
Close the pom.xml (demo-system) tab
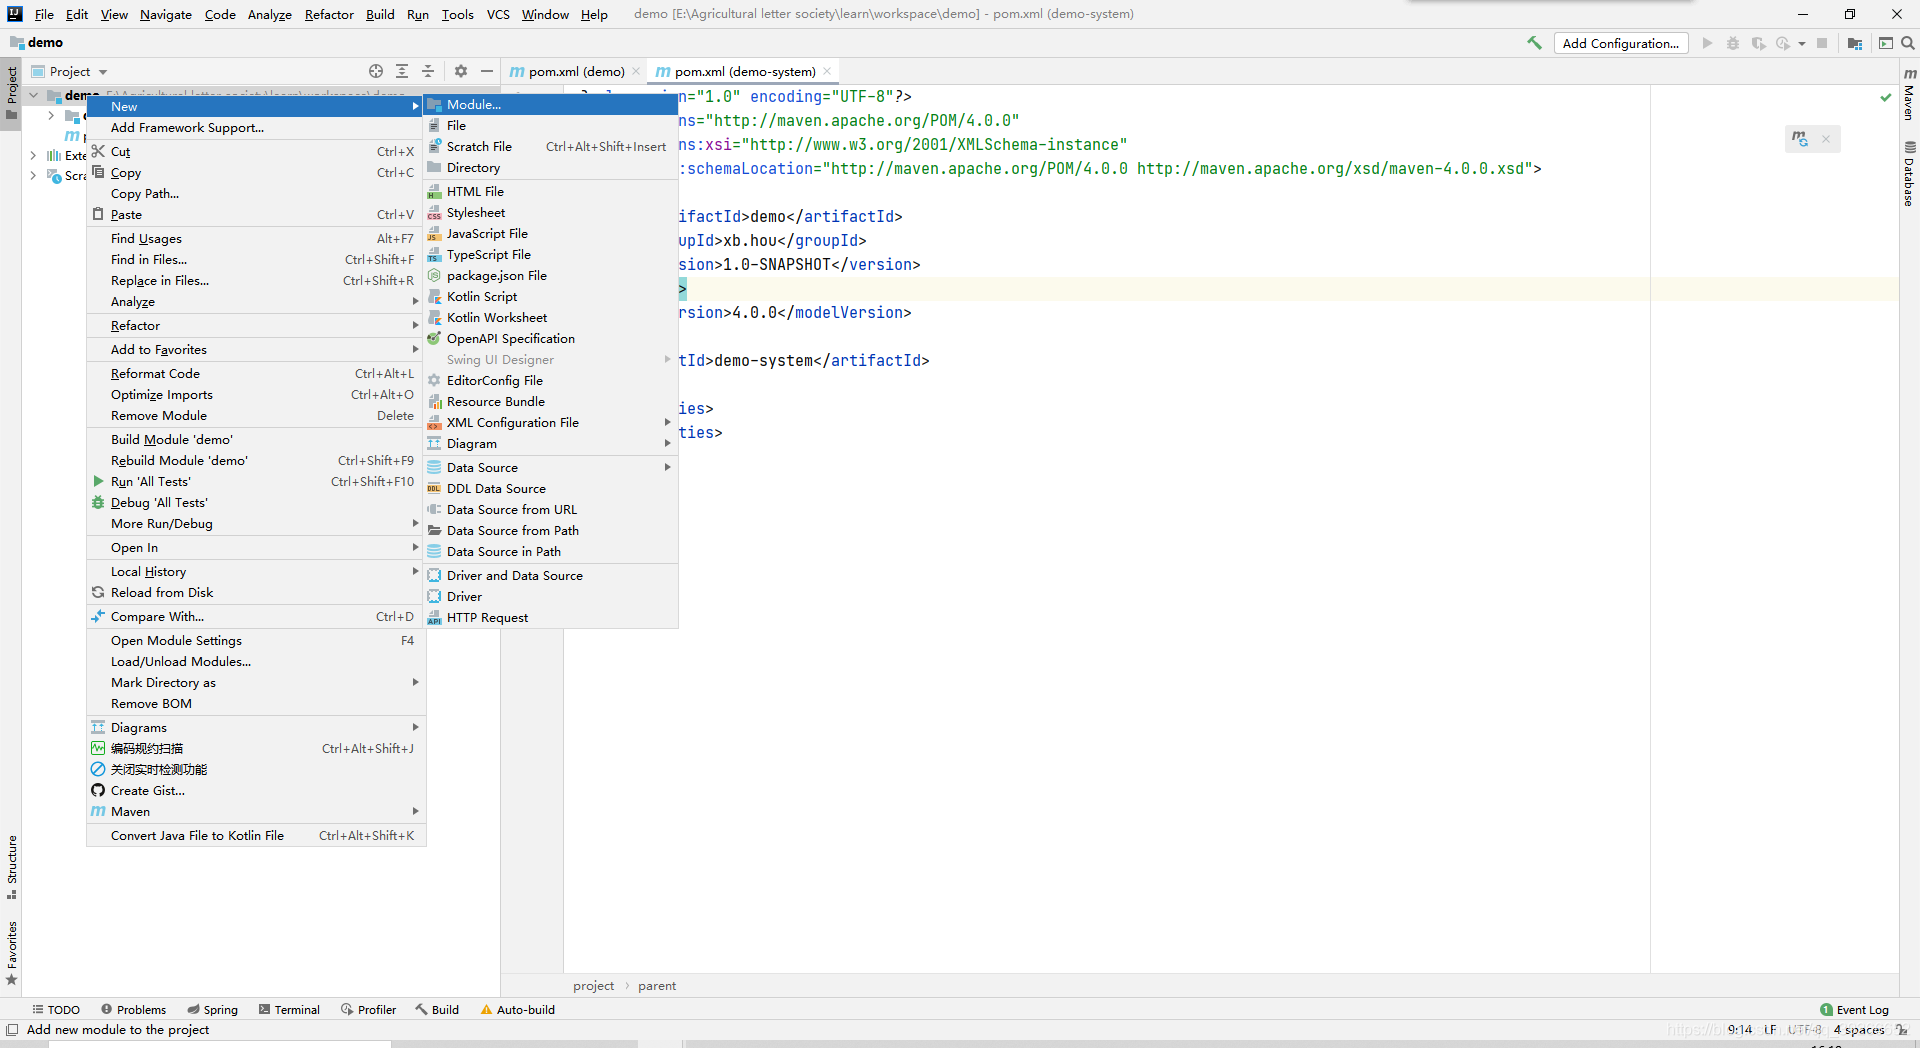(827, 71)
